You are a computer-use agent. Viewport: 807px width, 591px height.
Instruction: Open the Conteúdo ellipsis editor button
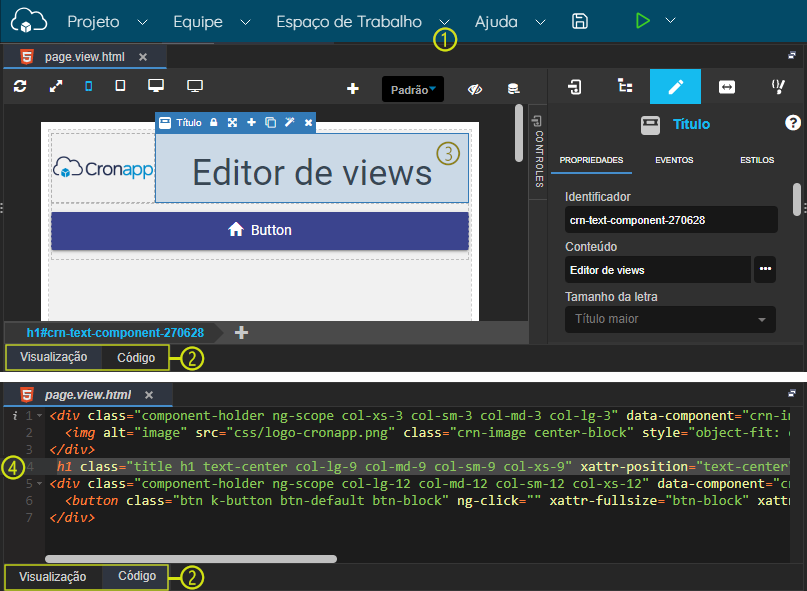pyautogui.click(x=765, y=269)
